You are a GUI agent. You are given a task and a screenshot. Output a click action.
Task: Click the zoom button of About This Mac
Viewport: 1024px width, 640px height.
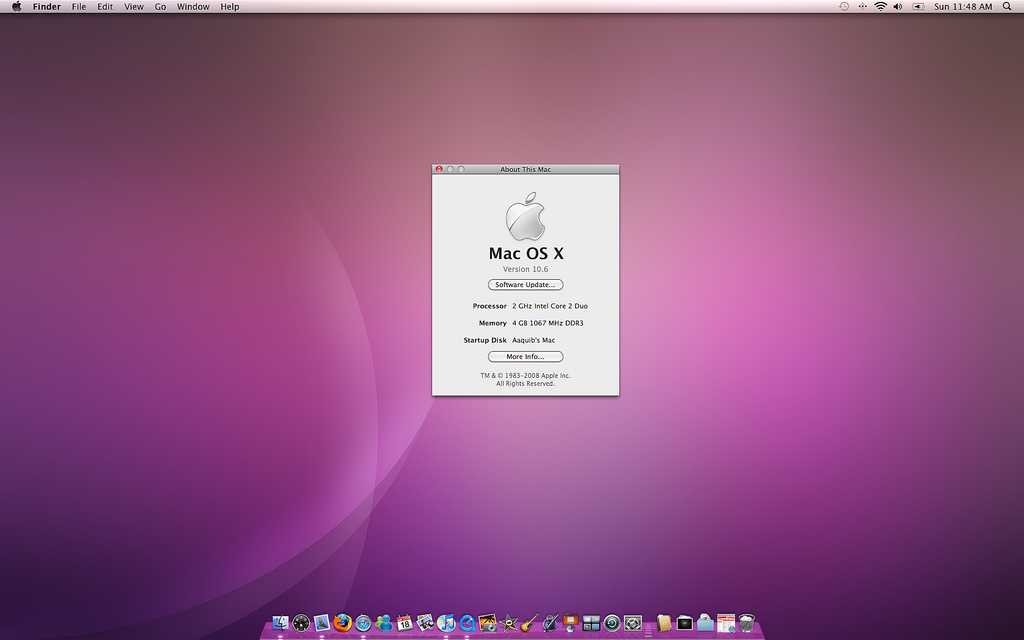461,169
